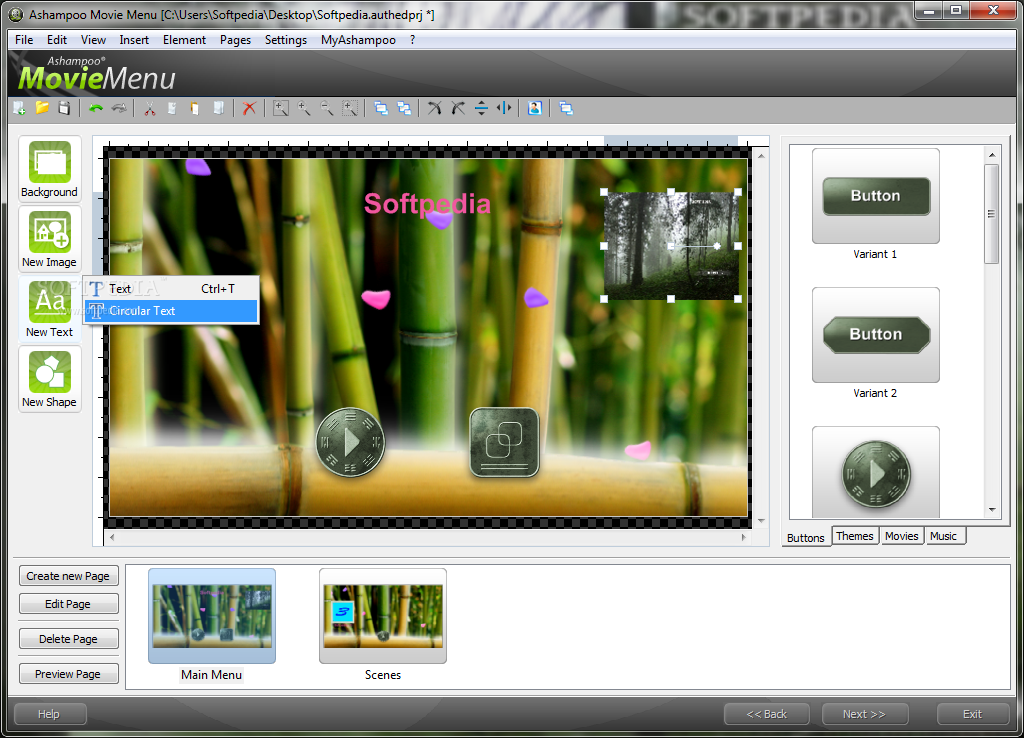Image resolution: width=1024 pixels, height=738 pixels.
Task: Undo with the green arrow icon
Action: click(96, 108)
